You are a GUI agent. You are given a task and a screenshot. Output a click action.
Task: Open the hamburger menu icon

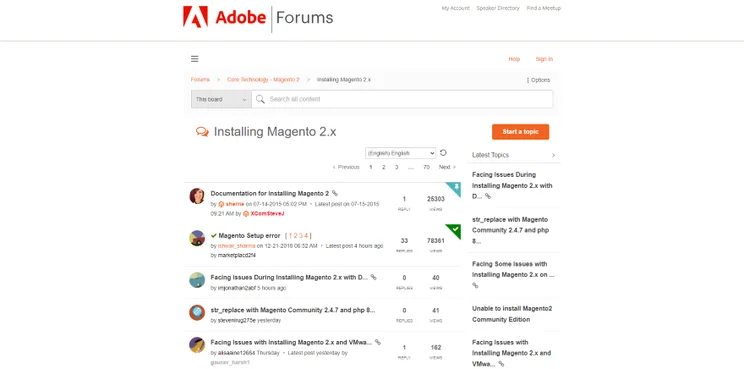[195, 59]
